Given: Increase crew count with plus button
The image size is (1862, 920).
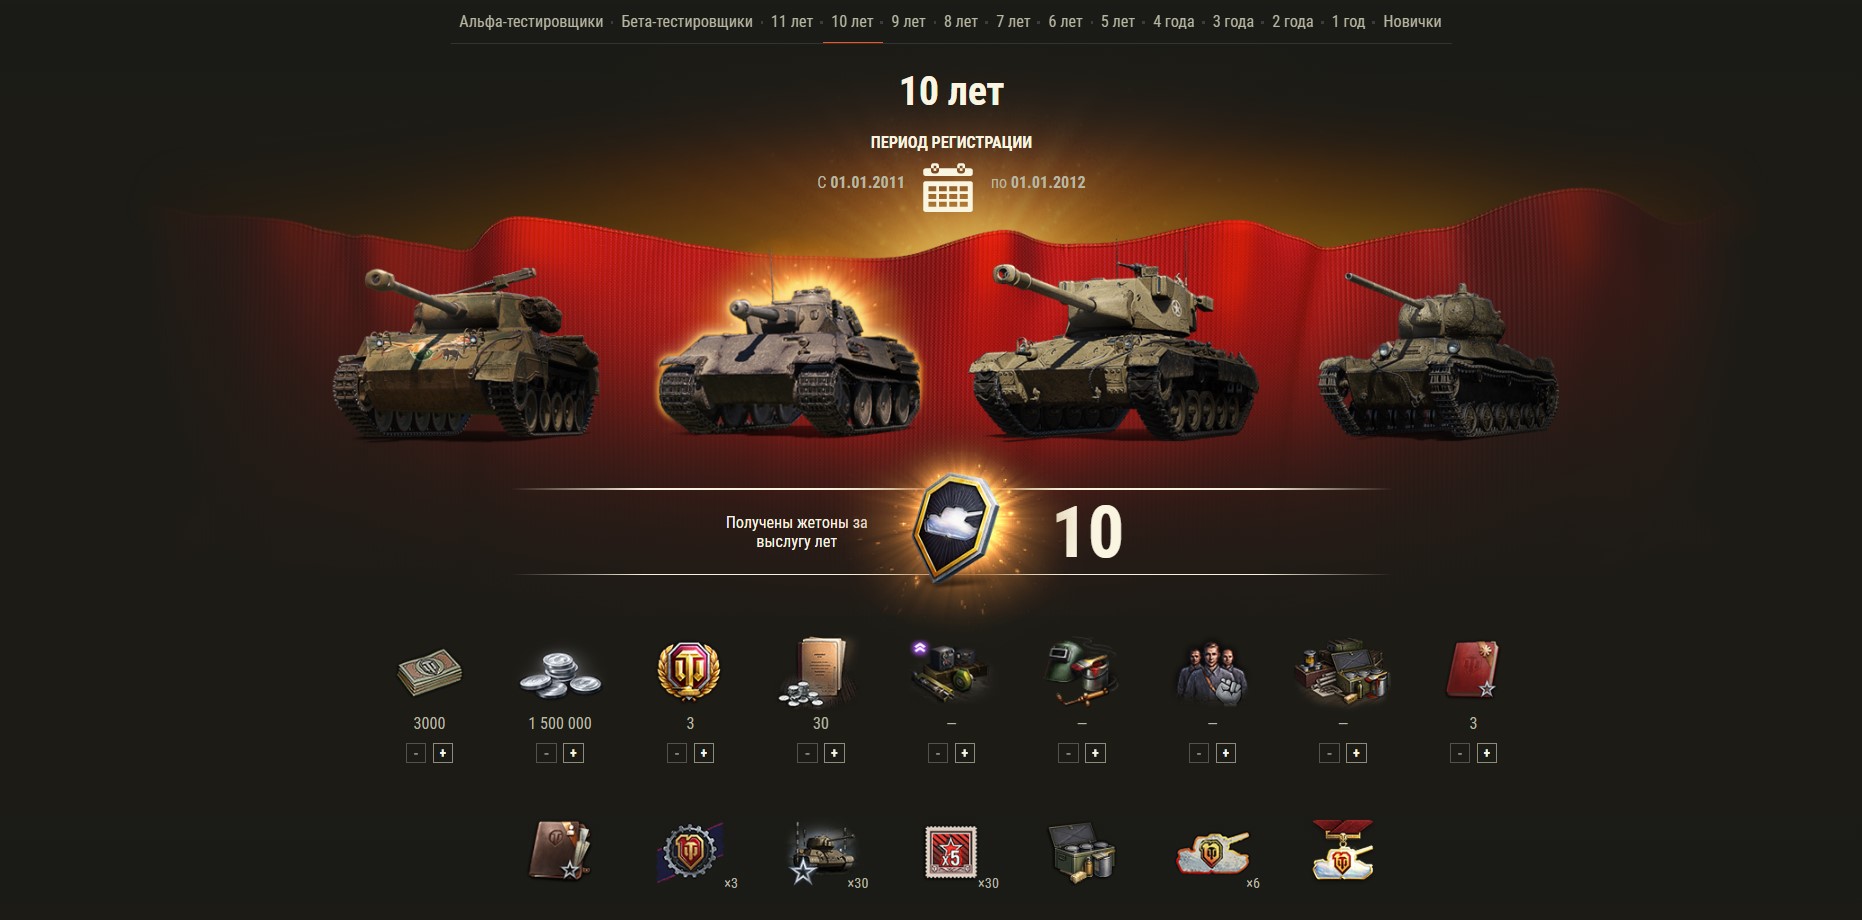Looking at the screenshot, I should [1226, 754].
